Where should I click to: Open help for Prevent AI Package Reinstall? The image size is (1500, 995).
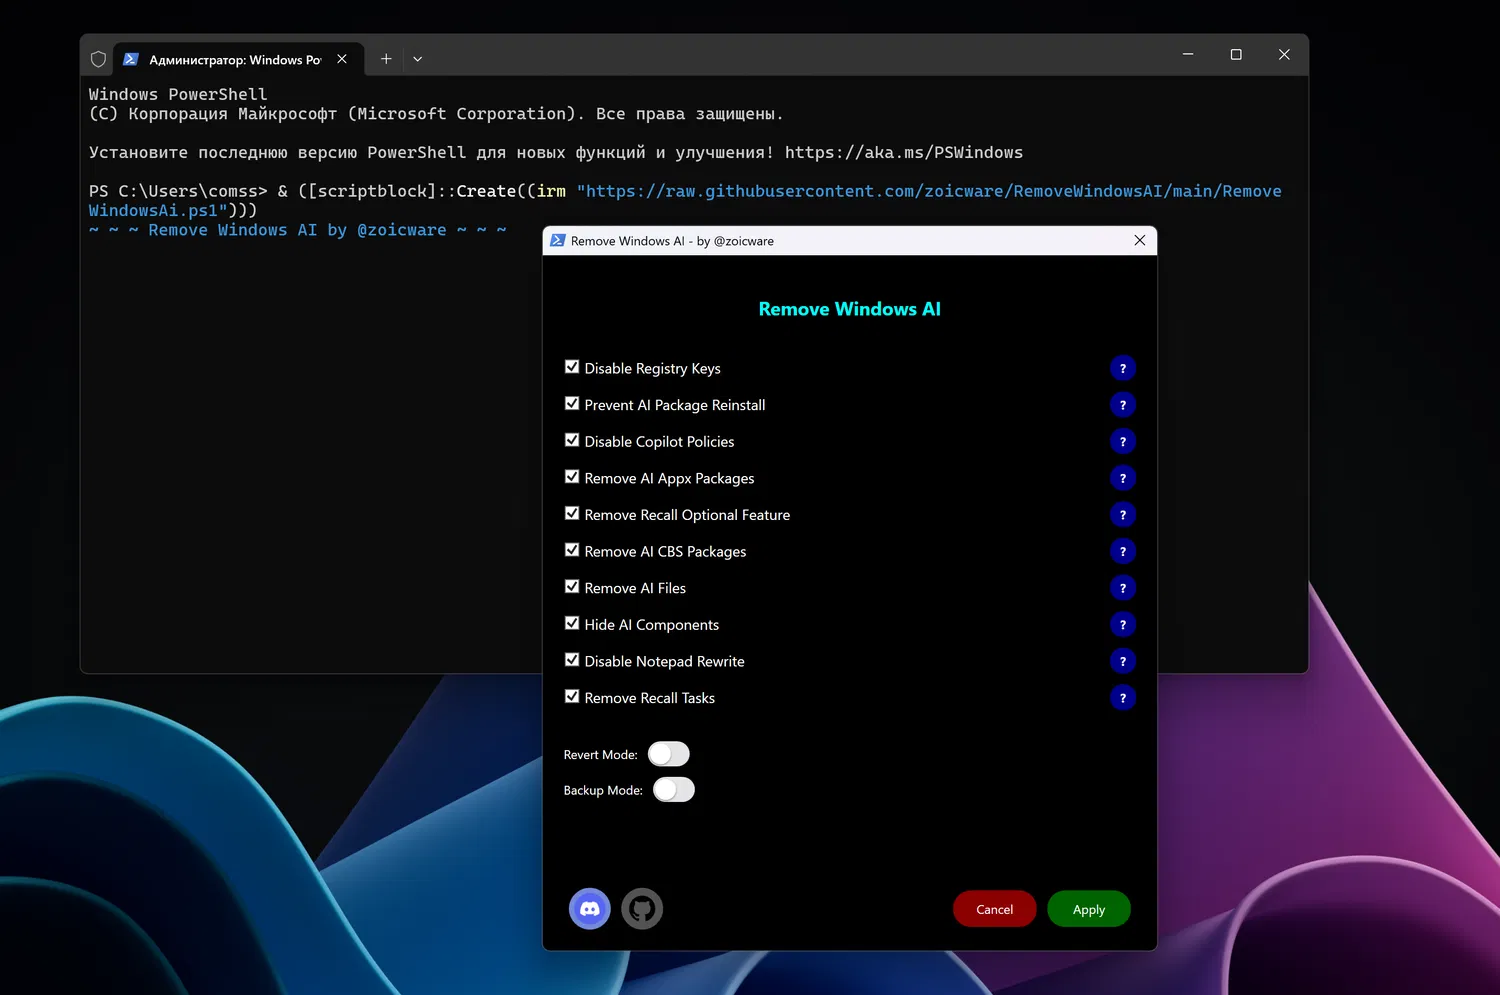coord(1123,405)
